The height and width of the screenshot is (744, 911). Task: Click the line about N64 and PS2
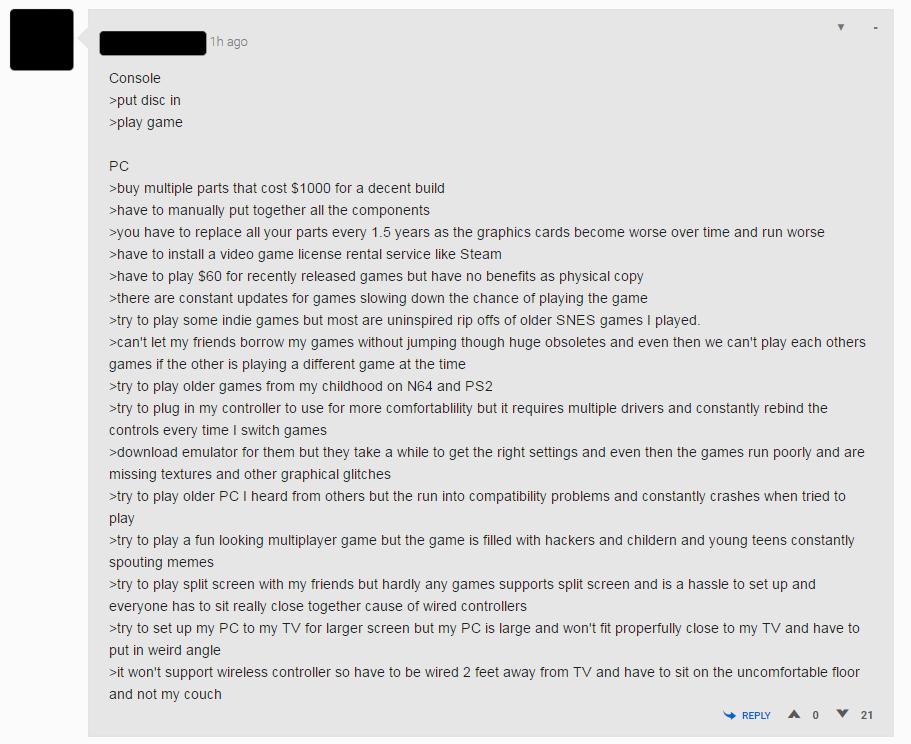300,386
